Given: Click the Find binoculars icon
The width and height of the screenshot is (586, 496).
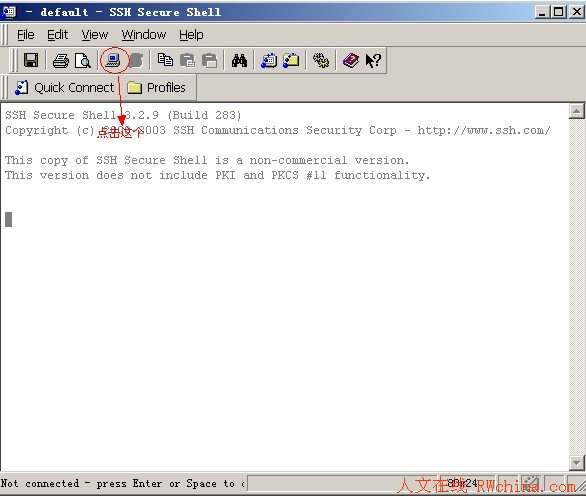Looking at the screenshot, I should click(x=239, y=60).
